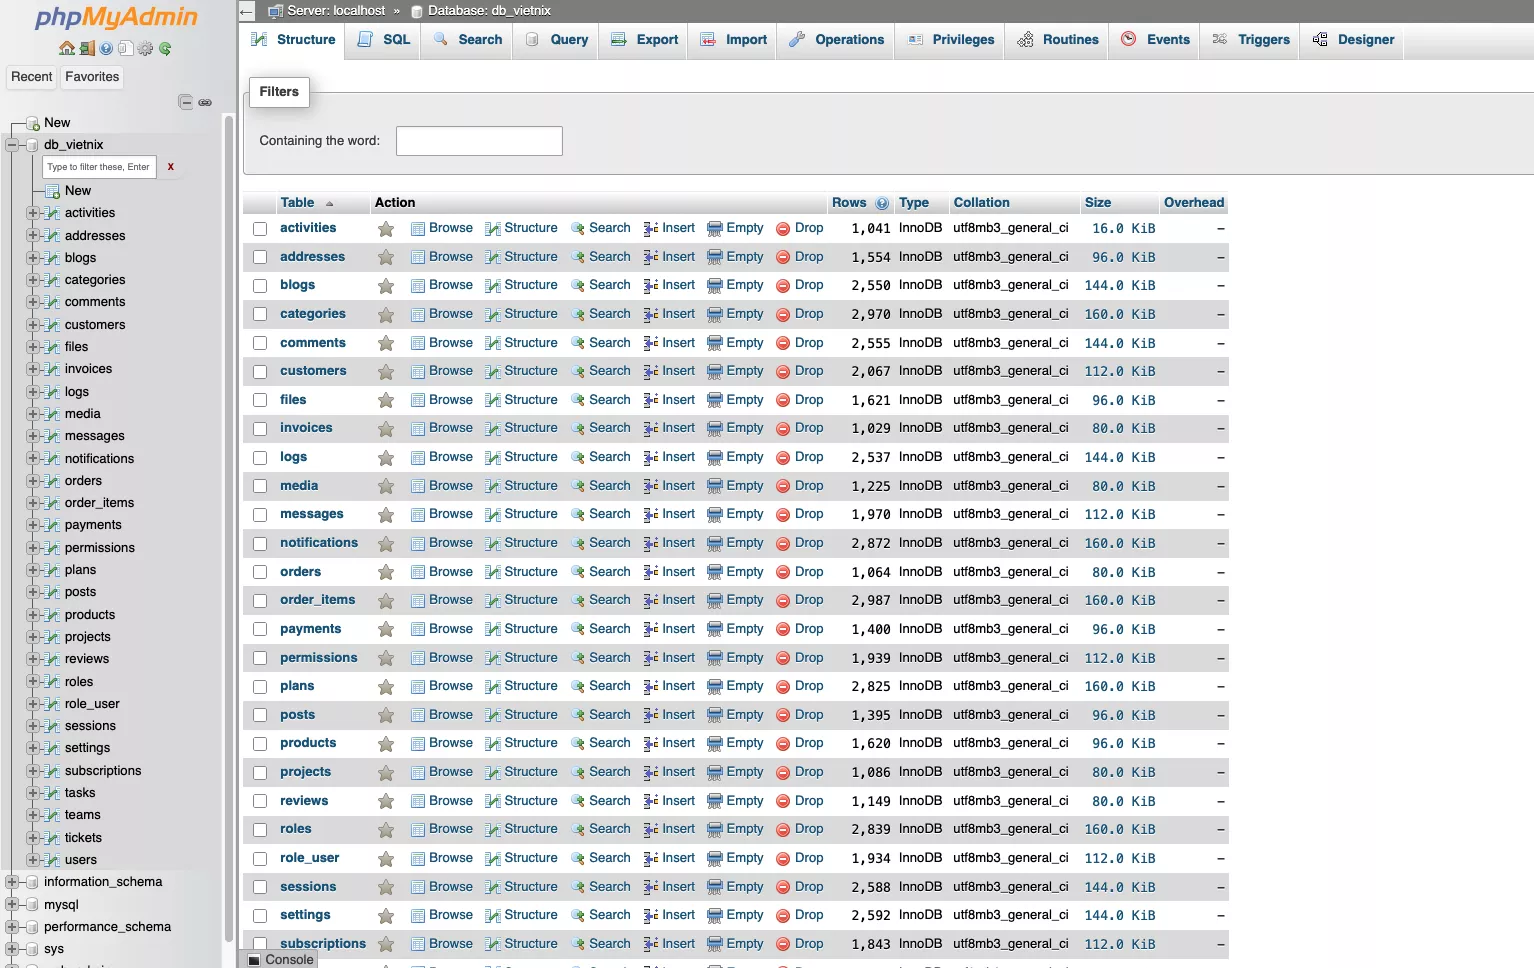Click the logout door icon
Screen dimensions: 1534x968
point(87,47)
